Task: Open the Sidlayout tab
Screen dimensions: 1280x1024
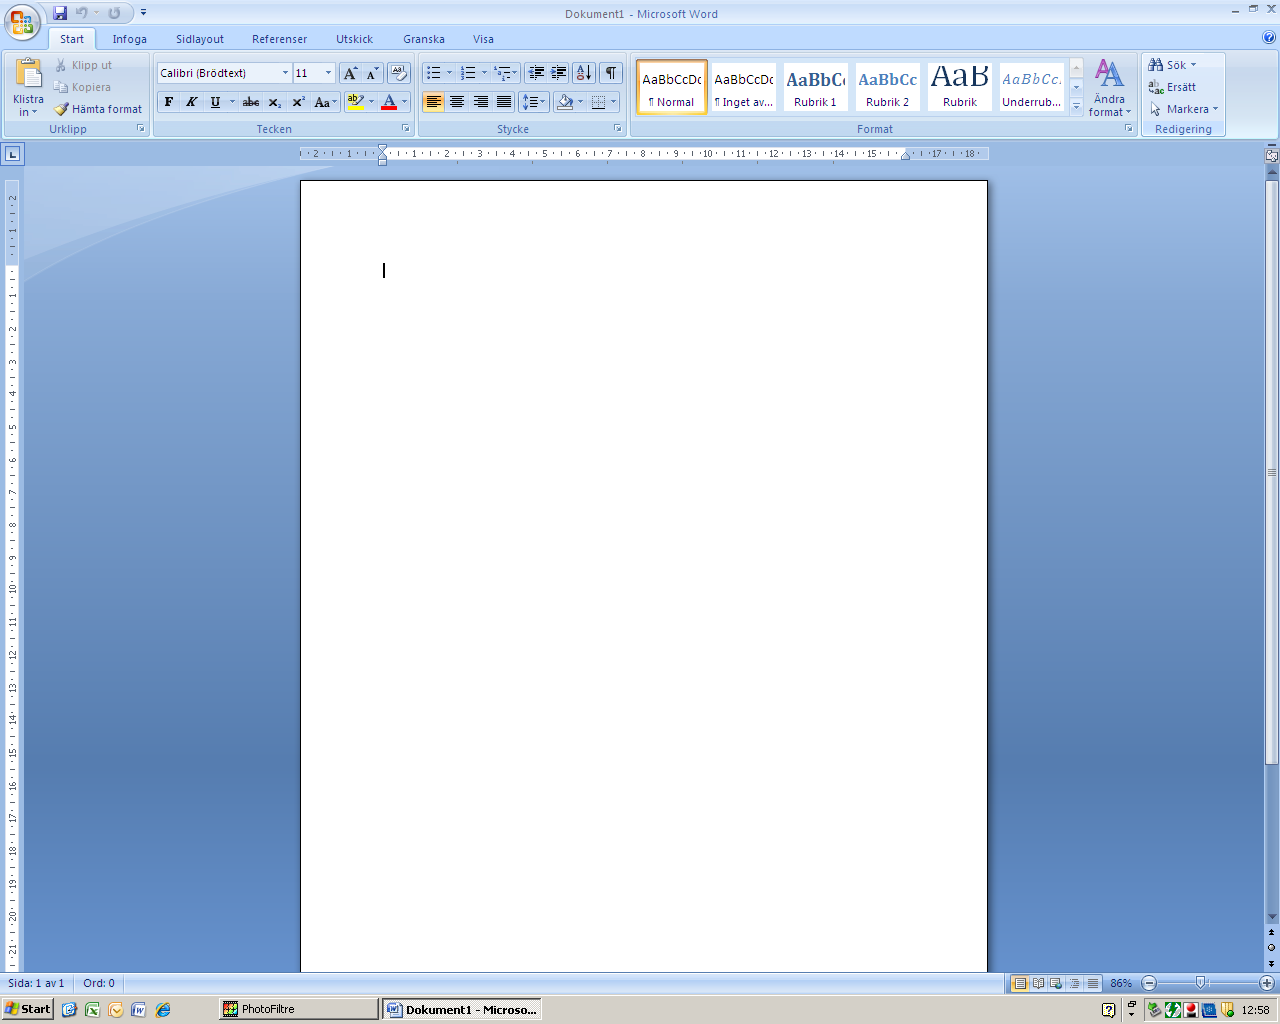Action: click(200, 39)
